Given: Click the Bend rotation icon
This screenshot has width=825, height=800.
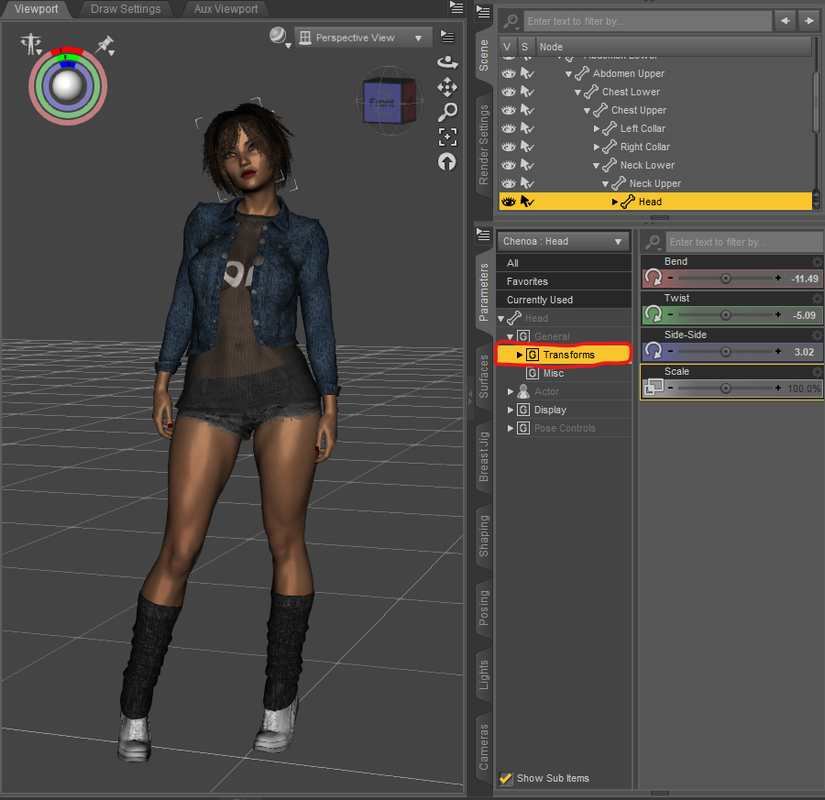Looking at the screenshot, I should pos(653,277).
